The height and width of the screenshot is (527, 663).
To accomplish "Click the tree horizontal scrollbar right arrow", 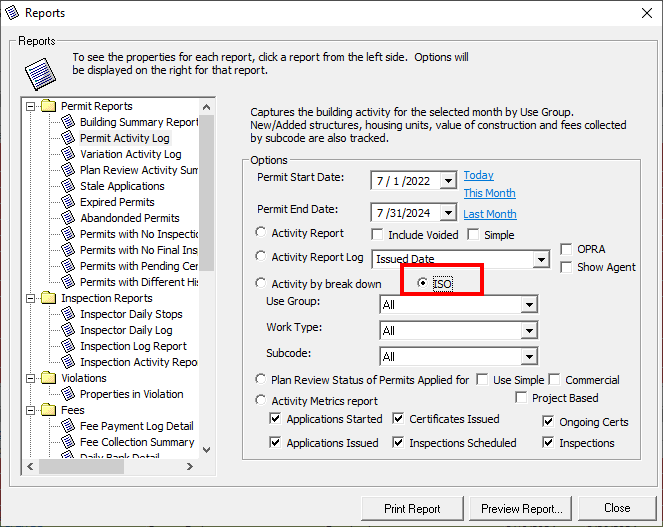I will [190, 467].
